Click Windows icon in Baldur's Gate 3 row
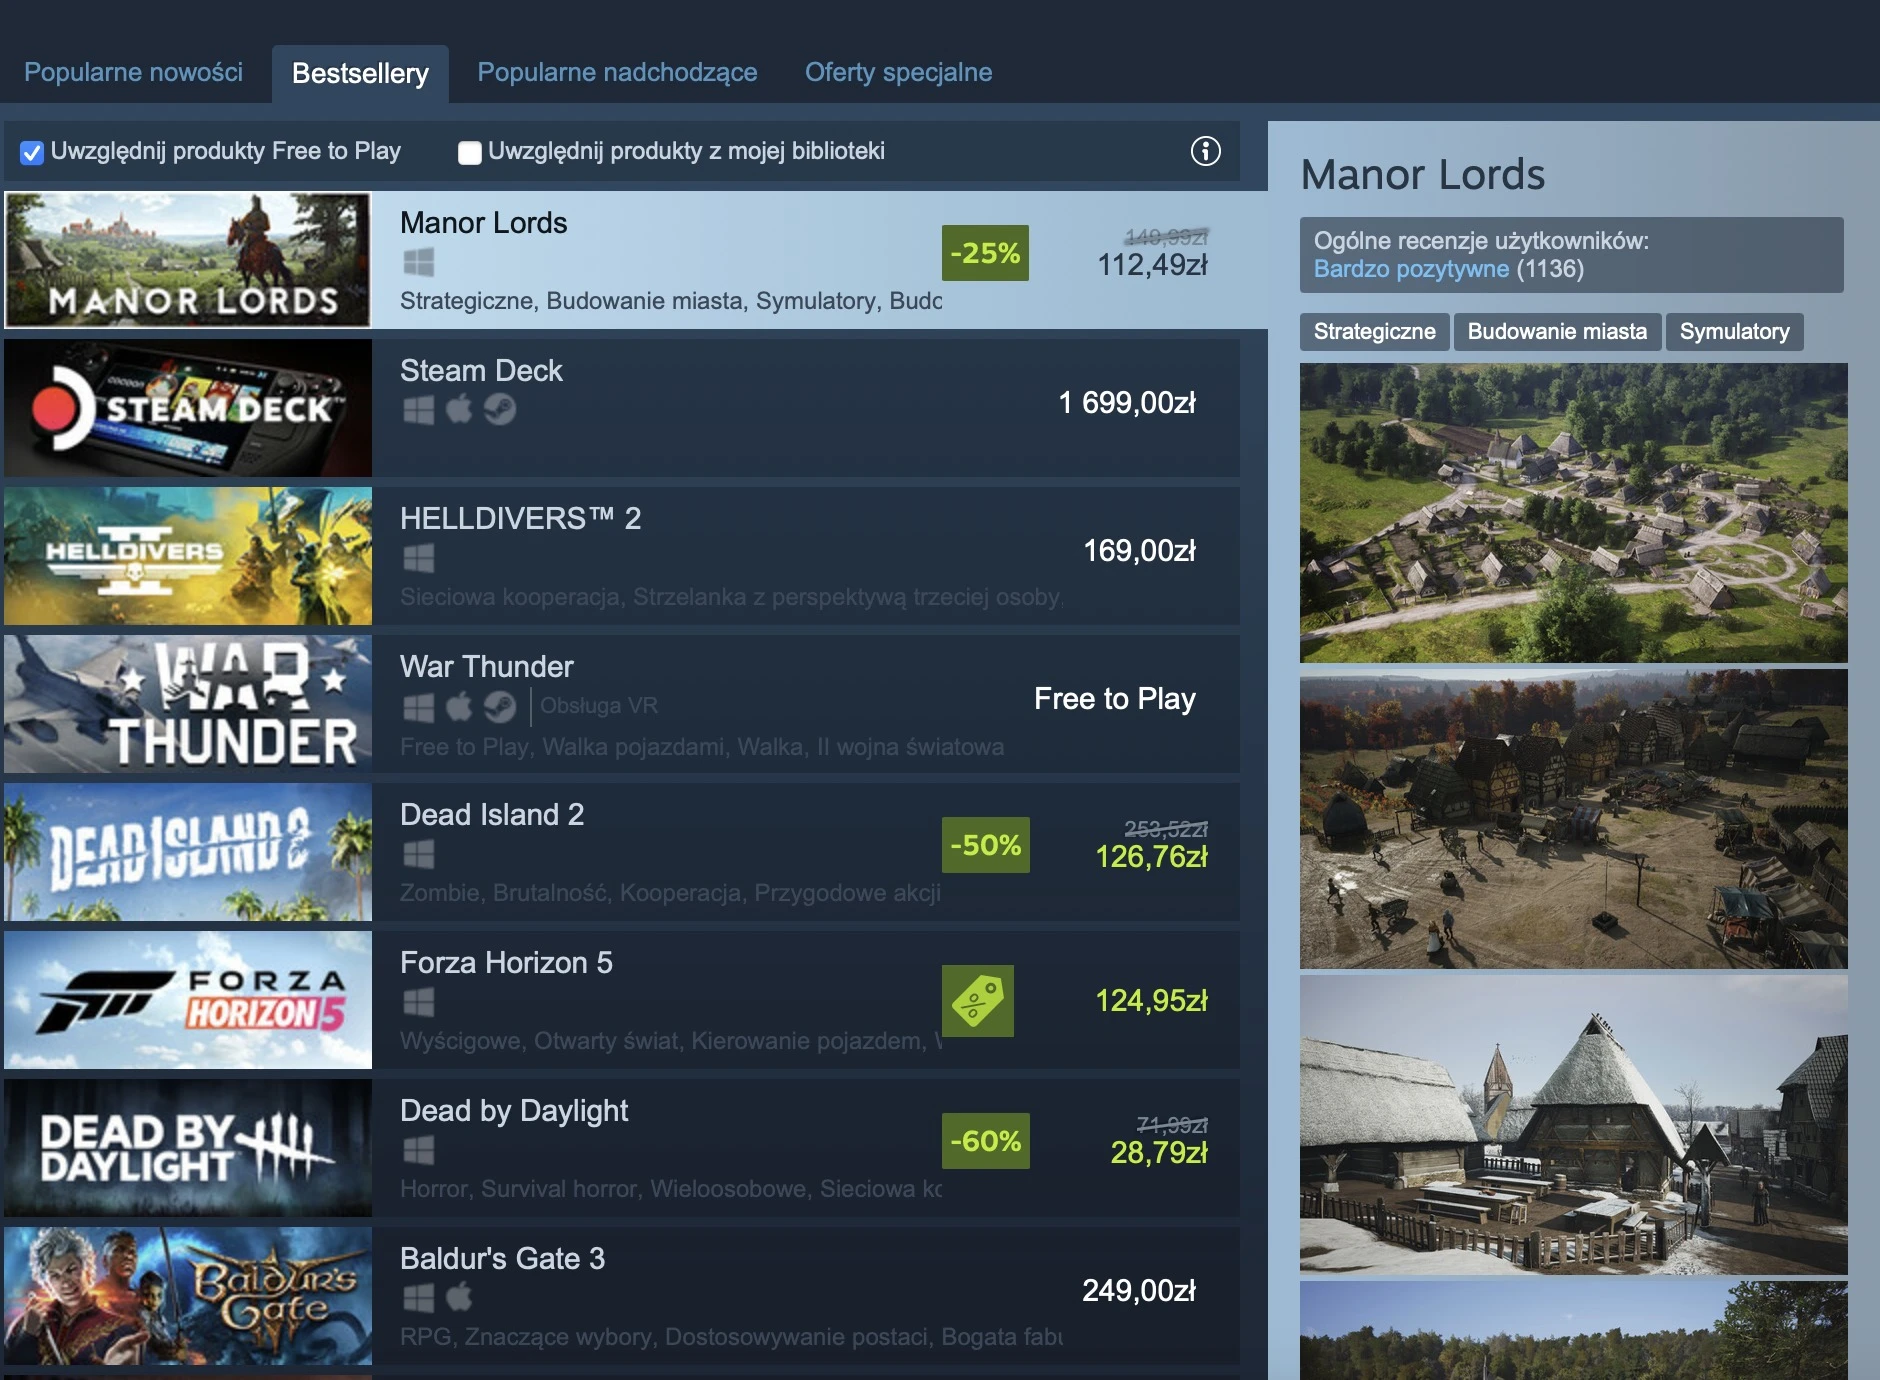This screenshot has width=1880, height=1380. click(419, 1298)
